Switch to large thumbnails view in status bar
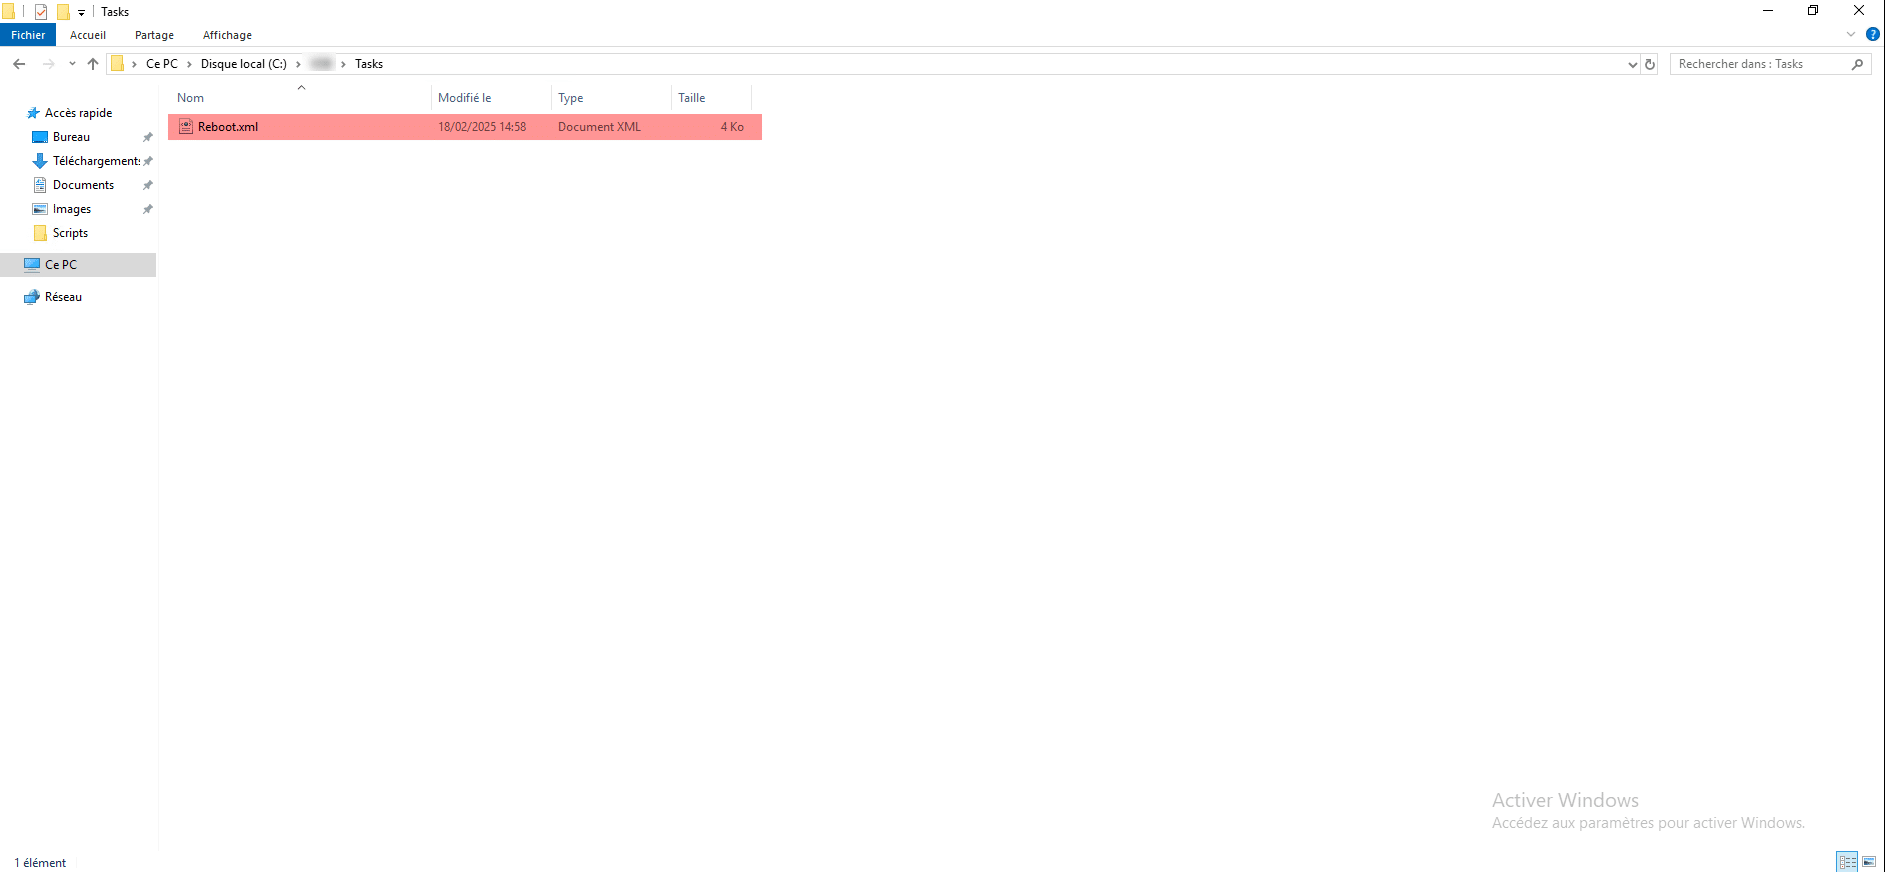Viewport: 1885px width, 872px height. (x=1868, y=862)
